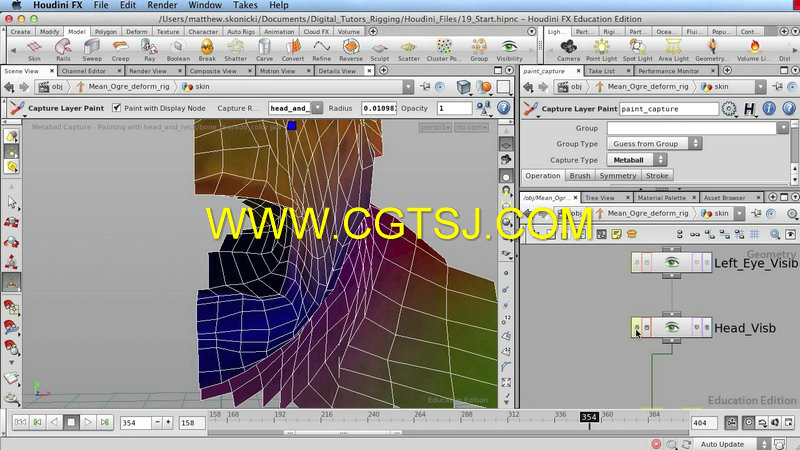This screenshot has width=800, height=450.
Task: Select the Group shelf tool
Action: [479, 50]
